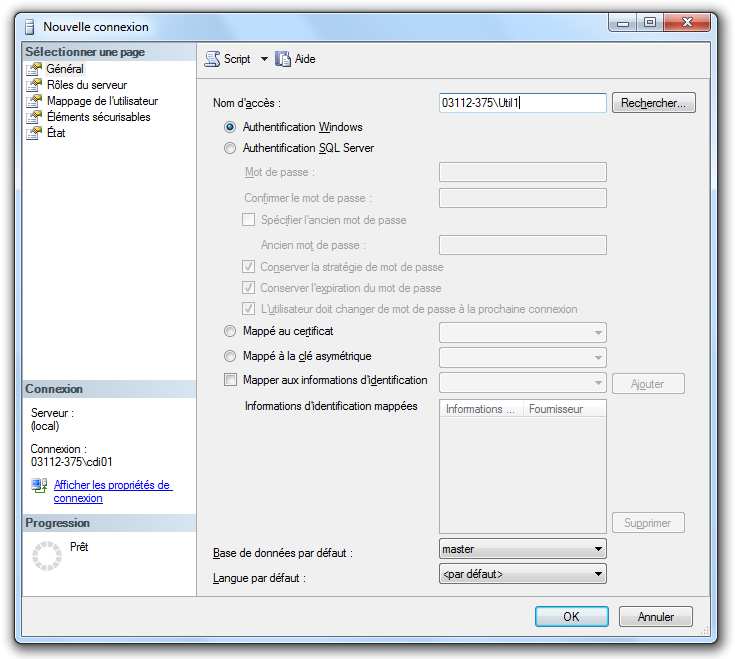Image resolution: width=735 pixels, height=659 pixels.
Task: Click the Annuler button
Action: [655, 617]
